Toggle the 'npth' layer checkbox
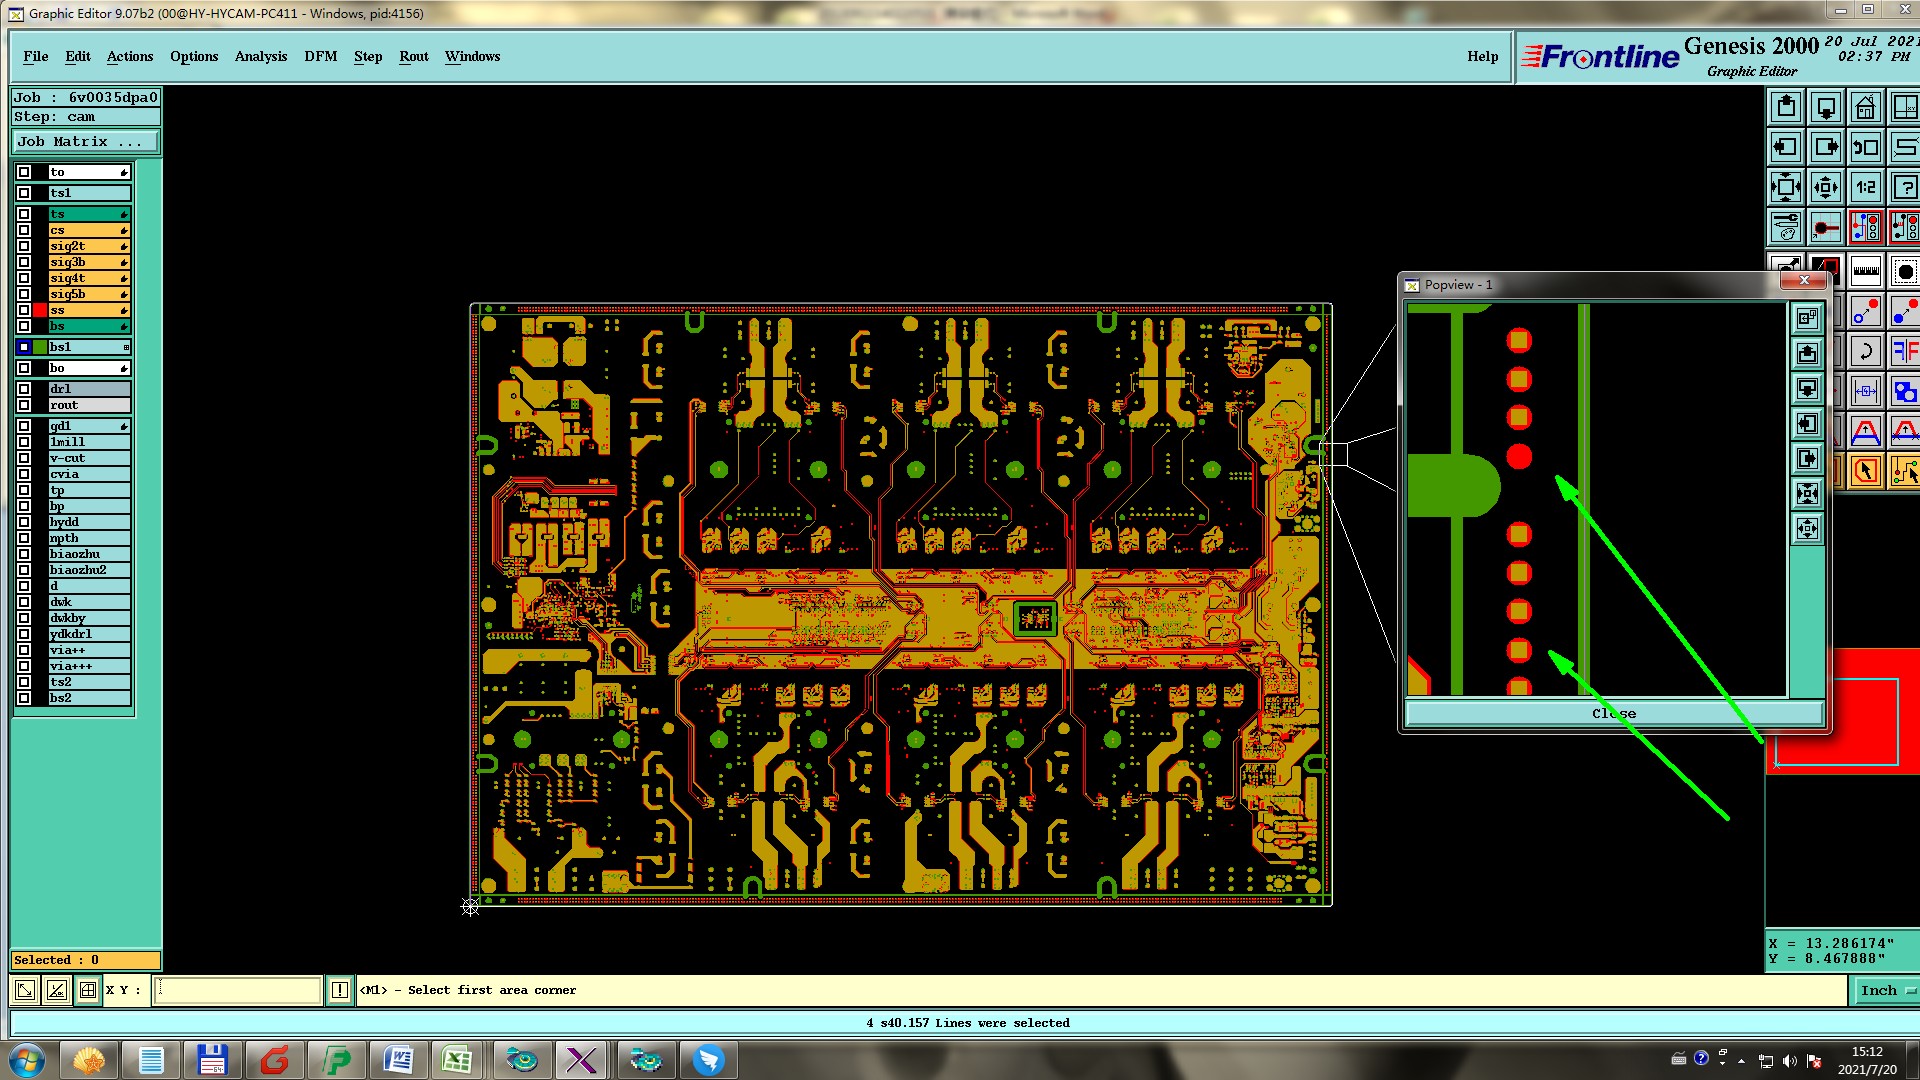Viewport: 1920px width, 1080px height. point(24,538)
